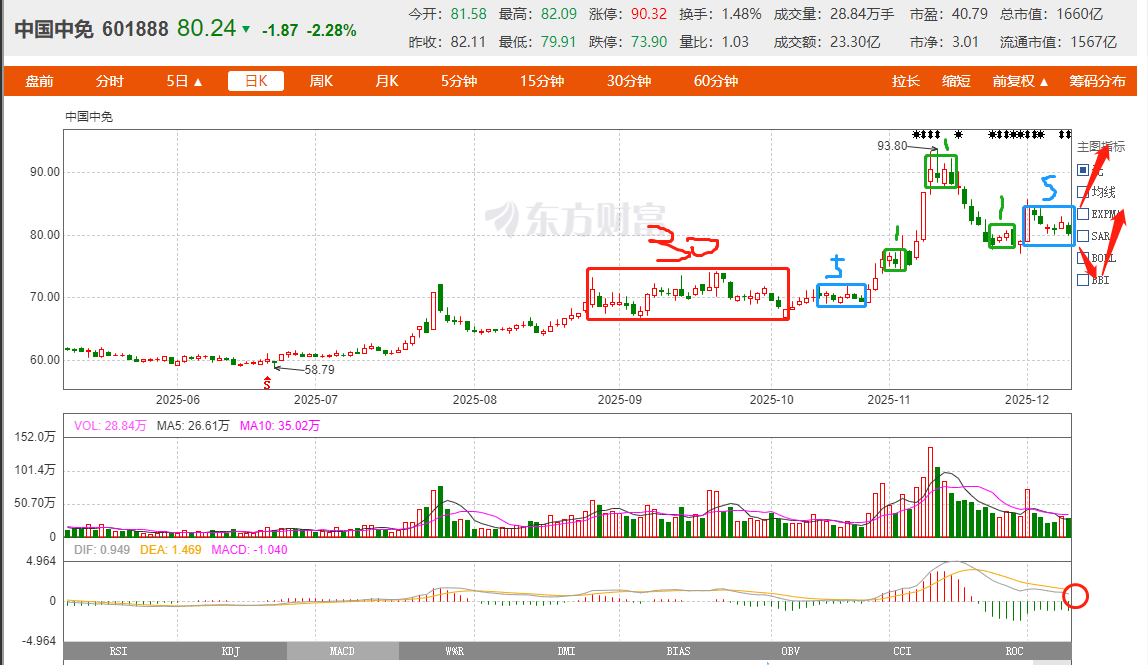The height and width of the screenshot is (665, 1148).
Task: Click the 成交量 value 28.84万手
Action: point(862,14)
